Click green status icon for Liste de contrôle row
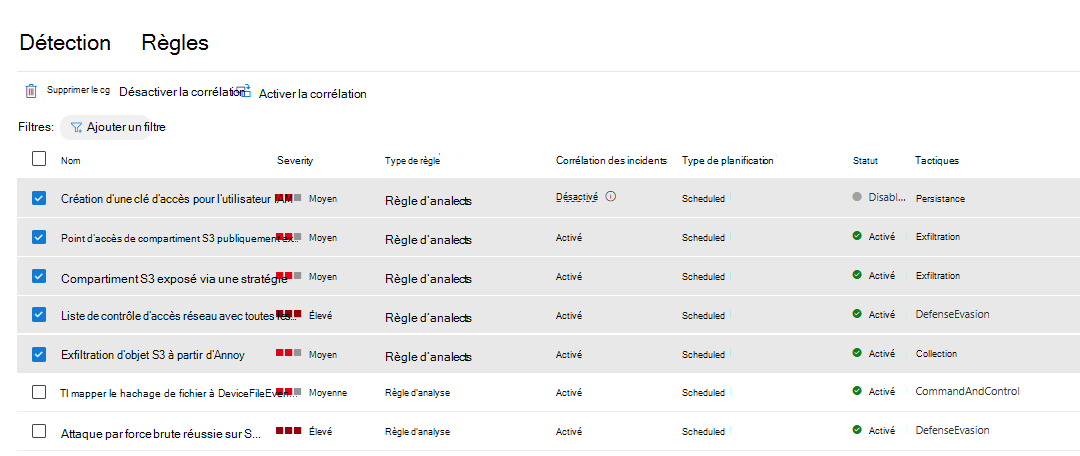 857,314
